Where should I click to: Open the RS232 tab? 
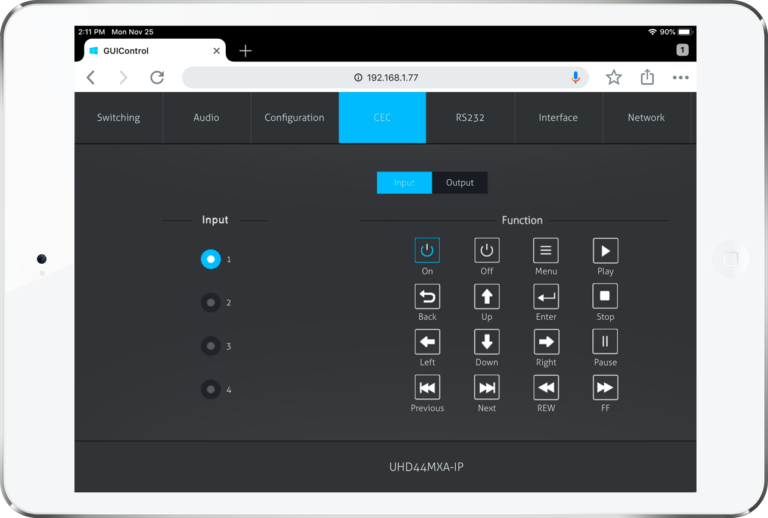click(470, 118)
